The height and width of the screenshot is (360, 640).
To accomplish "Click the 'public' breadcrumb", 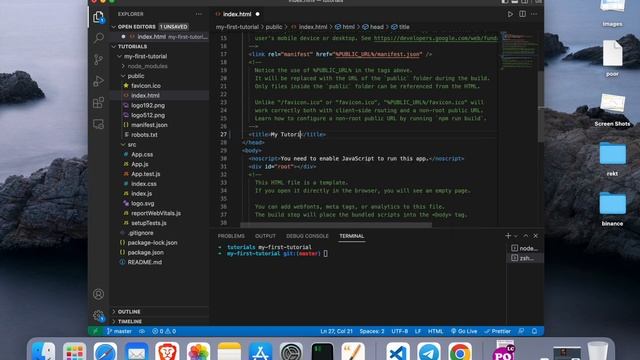I will 274,27.
